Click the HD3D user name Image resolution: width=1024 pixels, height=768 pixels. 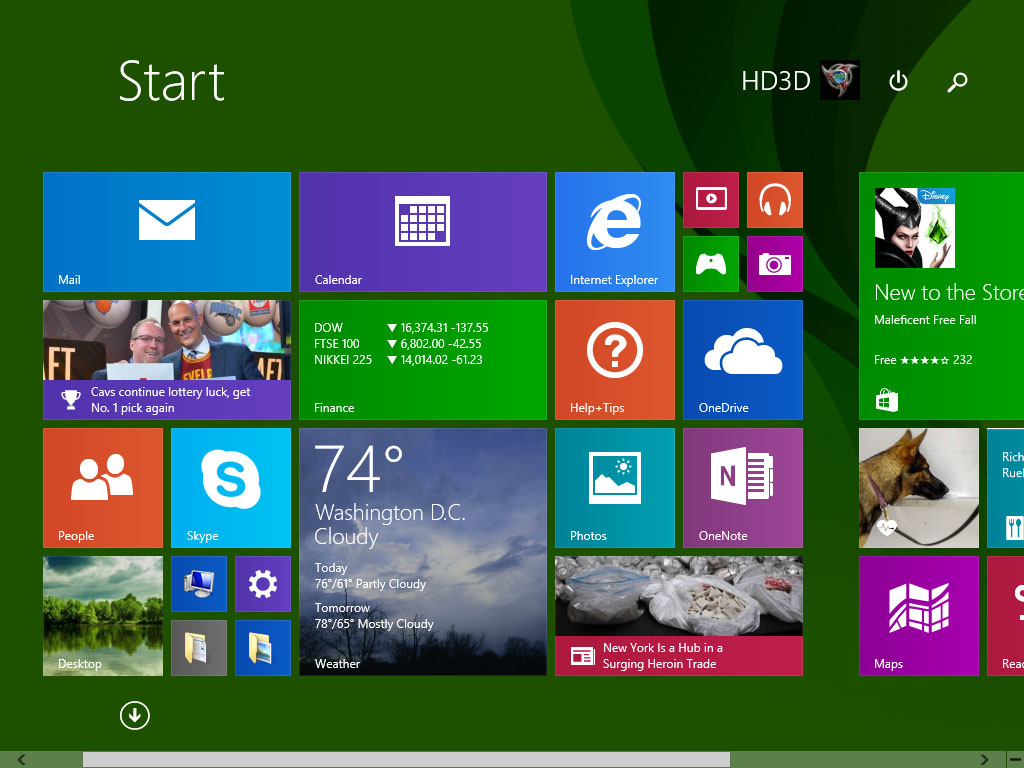pos(775,81)
